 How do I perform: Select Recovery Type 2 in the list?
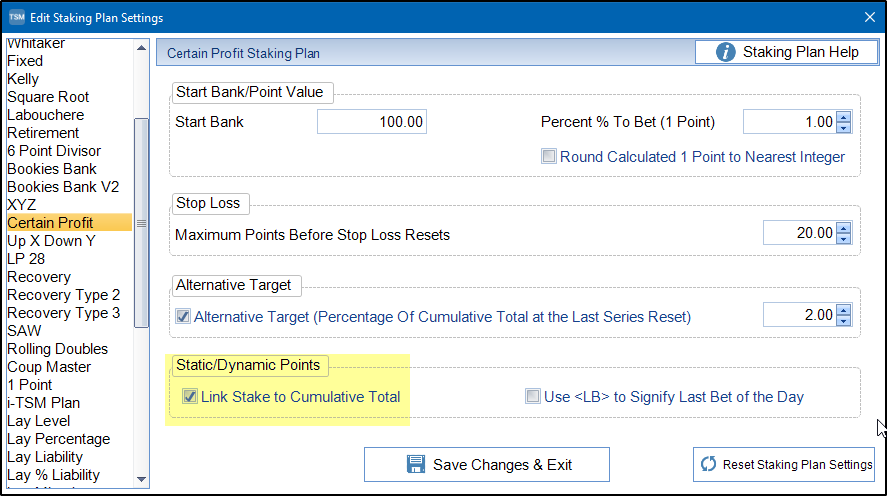(x=63, y=295)
